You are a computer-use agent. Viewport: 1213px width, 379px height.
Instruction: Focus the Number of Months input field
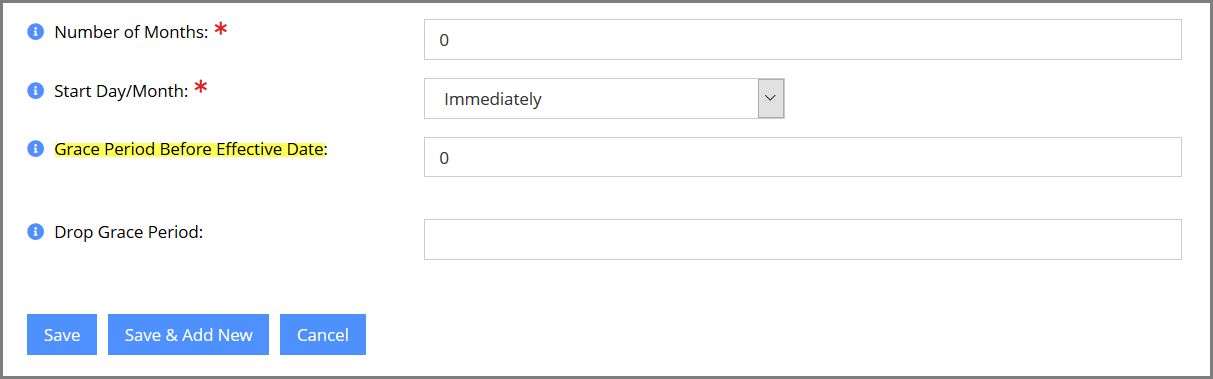803,40
